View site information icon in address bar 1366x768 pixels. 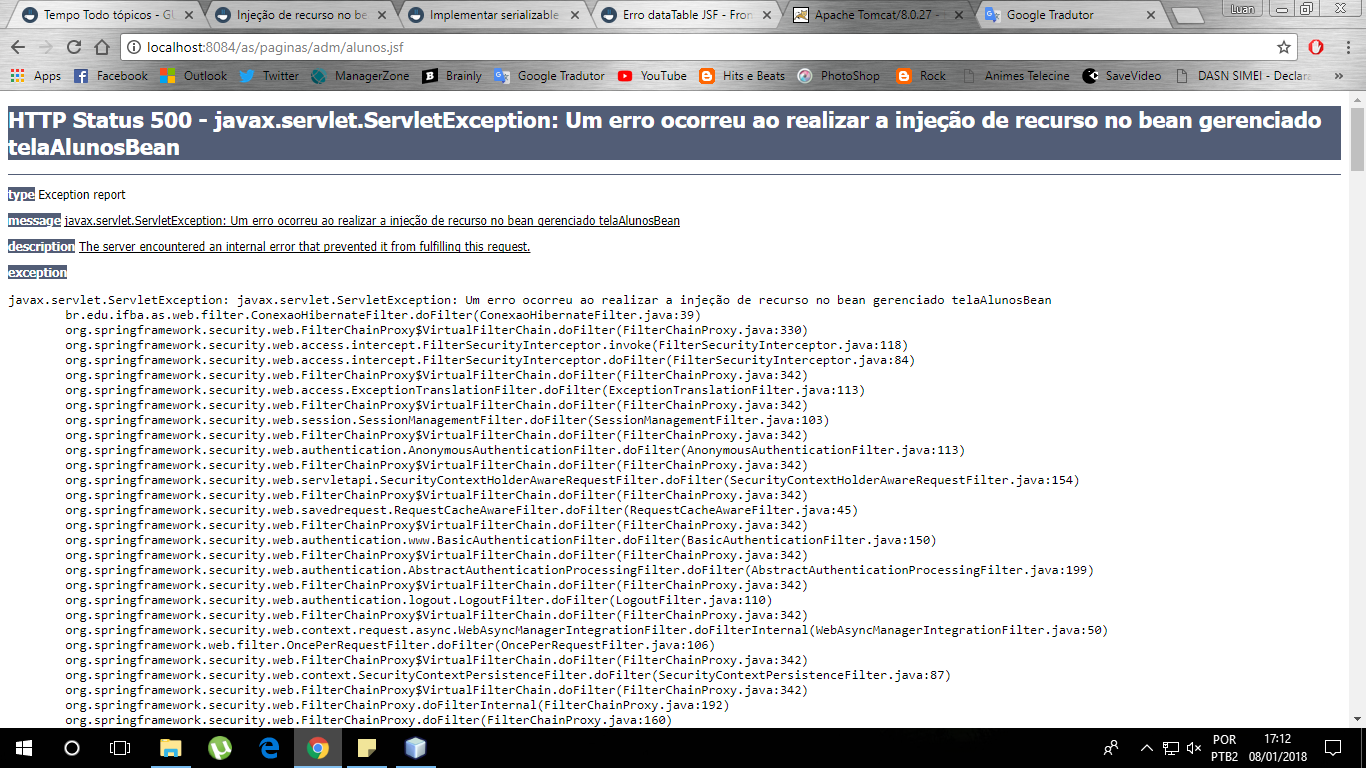pos(134,47)
